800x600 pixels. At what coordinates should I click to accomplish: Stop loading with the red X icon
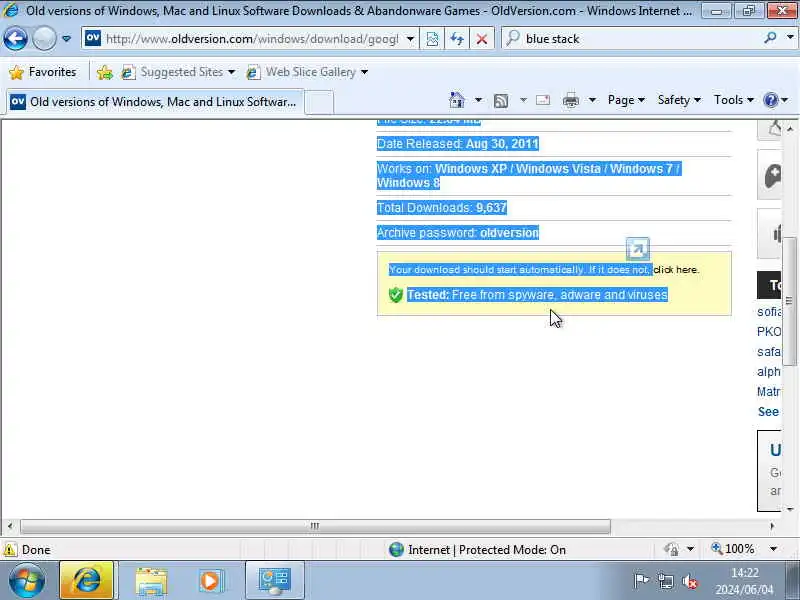tap(482, 39)
